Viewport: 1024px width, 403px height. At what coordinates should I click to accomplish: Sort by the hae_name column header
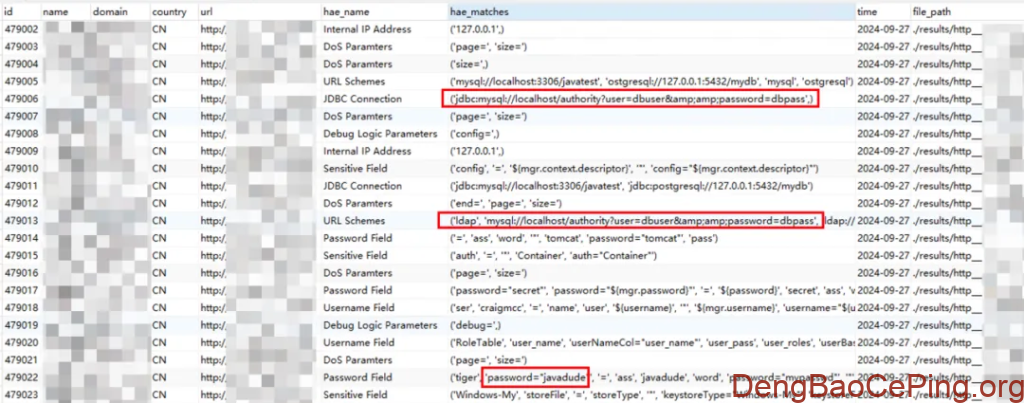tap(345, 10)
